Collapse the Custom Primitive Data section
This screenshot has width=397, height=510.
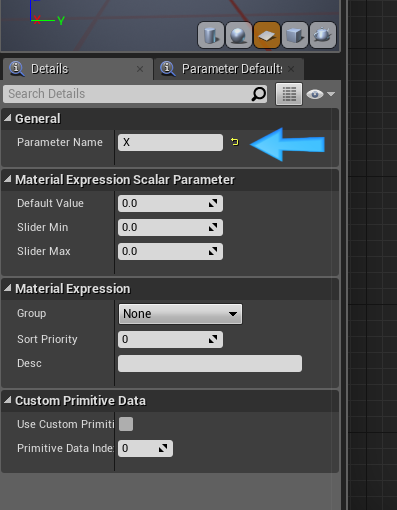point(8,400)
